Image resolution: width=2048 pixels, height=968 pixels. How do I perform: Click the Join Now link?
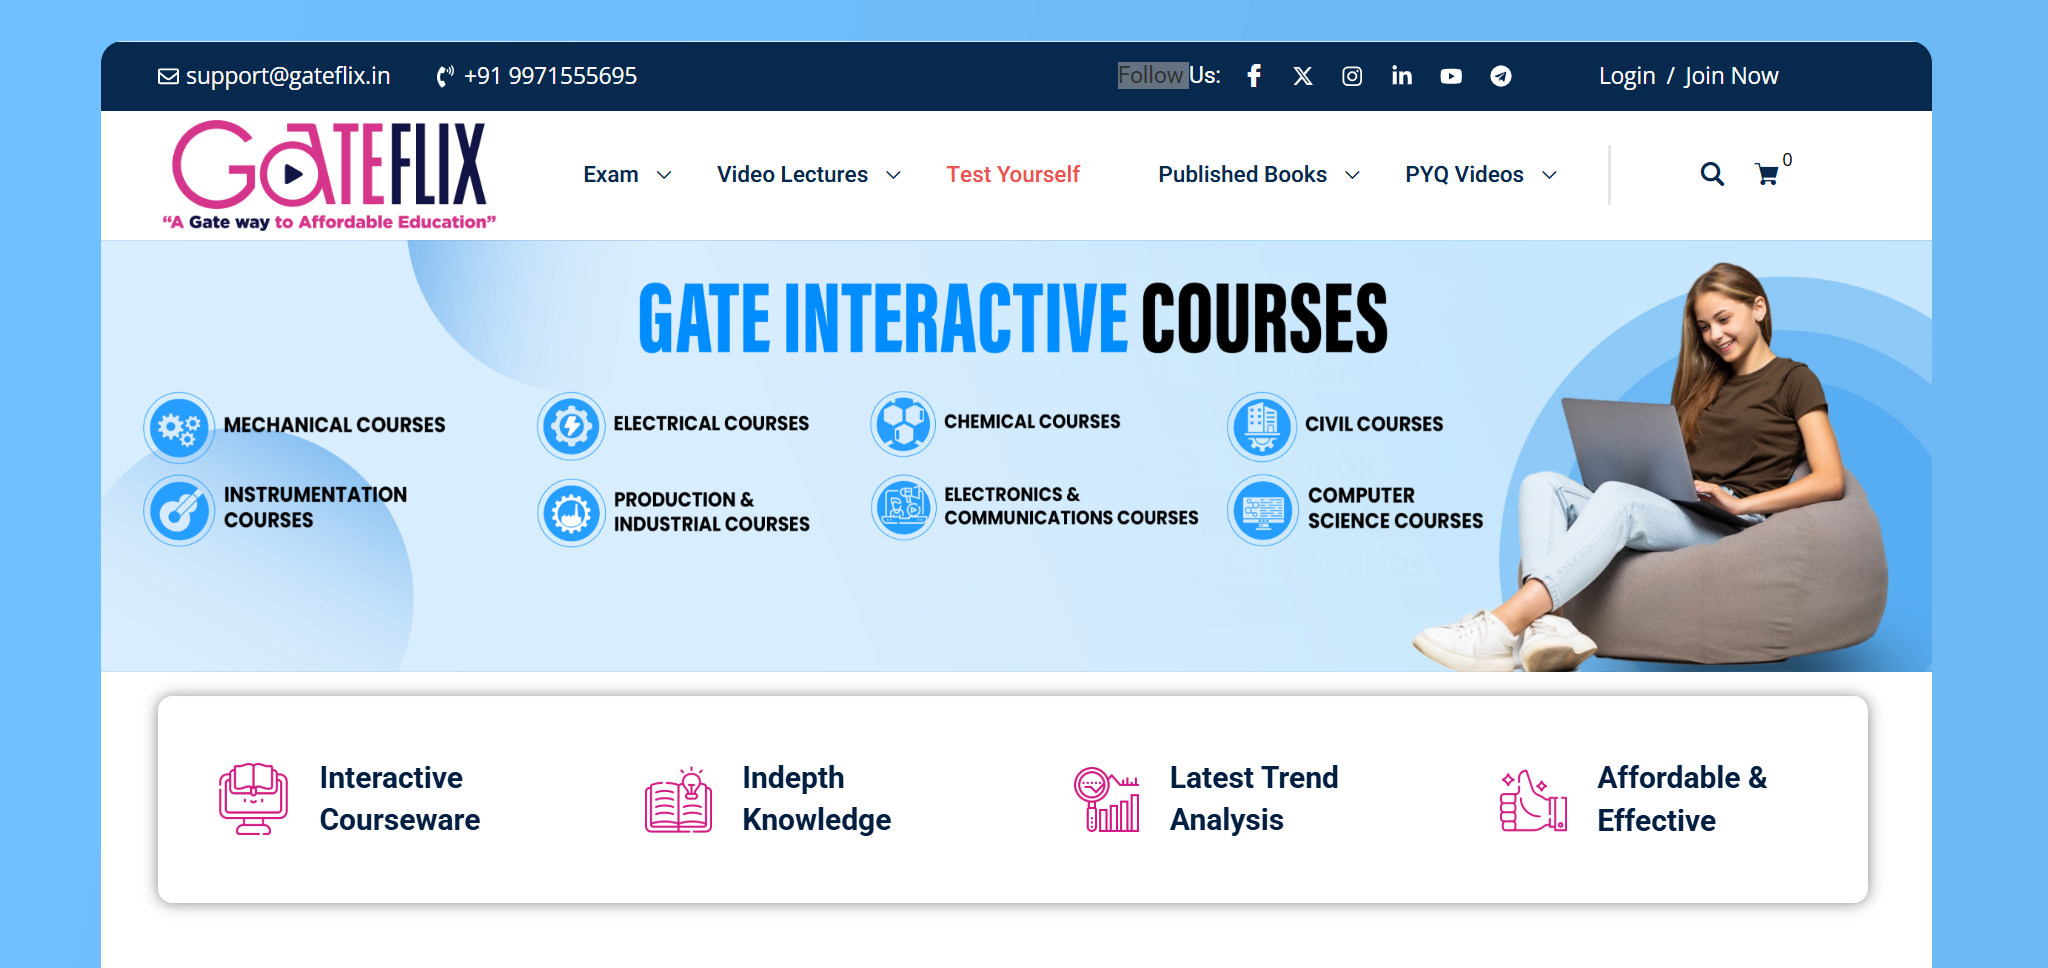coord(1731,76)
